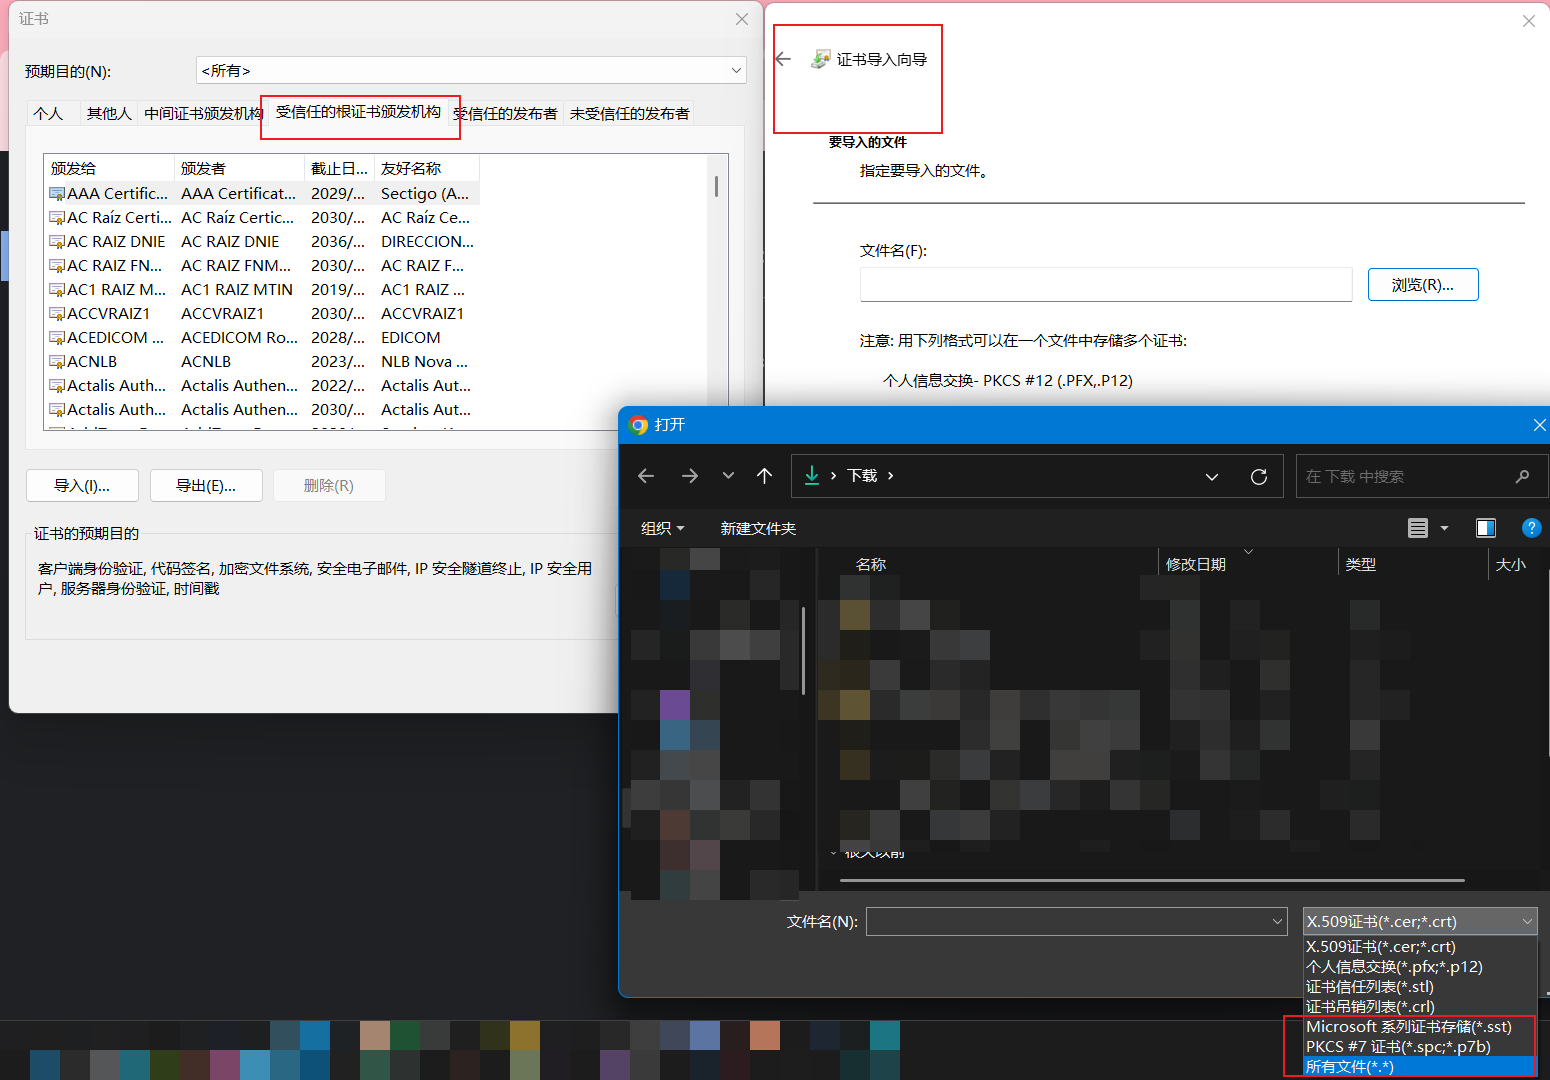Click the forward arrow in Open dialog
Viewport: 1550px width, 1080px height.
pos(690,476)
